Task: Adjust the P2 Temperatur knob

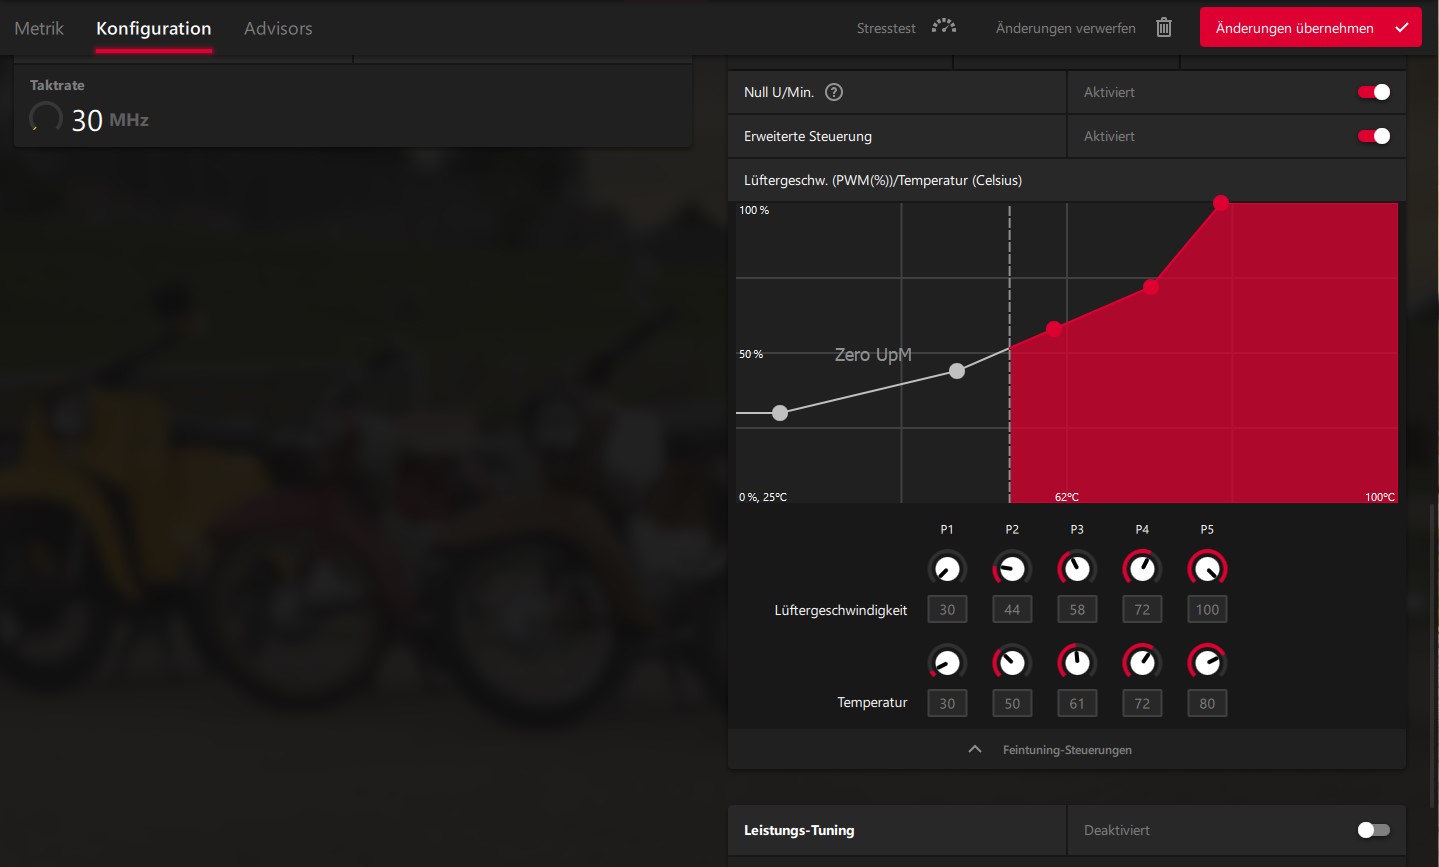Action: 1012,662
